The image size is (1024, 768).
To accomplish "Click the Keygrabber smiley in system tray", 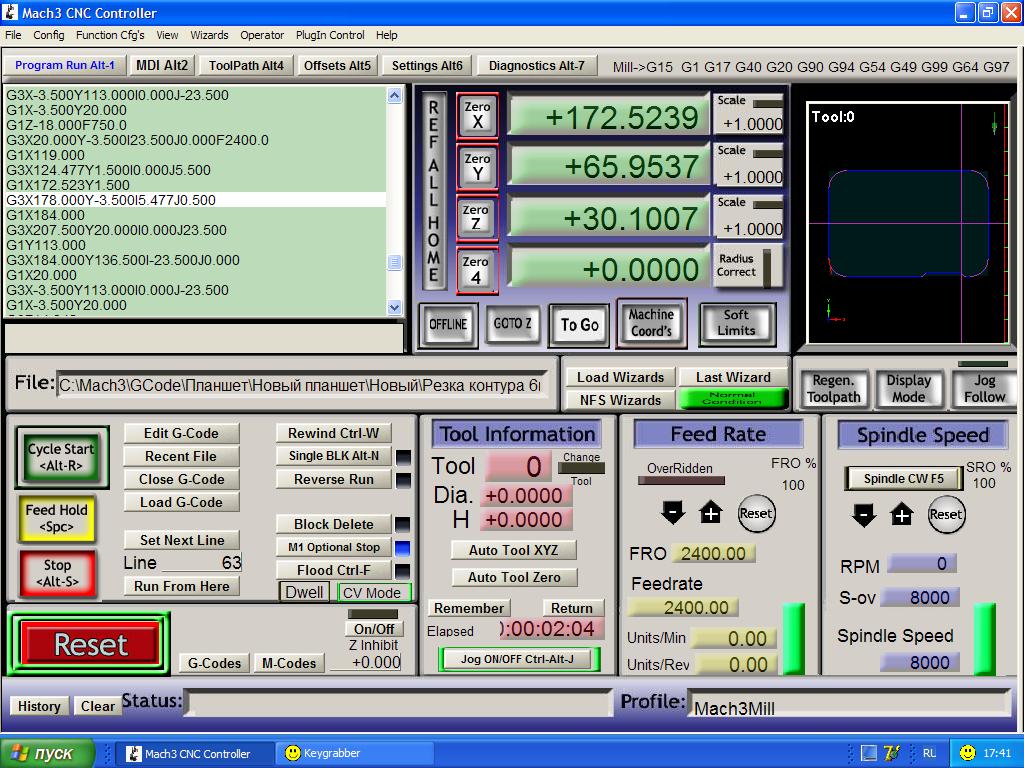I will click(967, 753).
